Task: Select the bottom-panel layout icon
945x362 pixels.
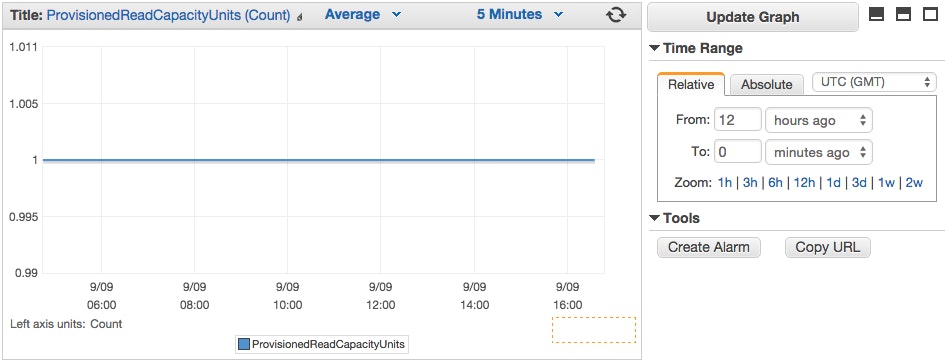Action: point(876,14)
